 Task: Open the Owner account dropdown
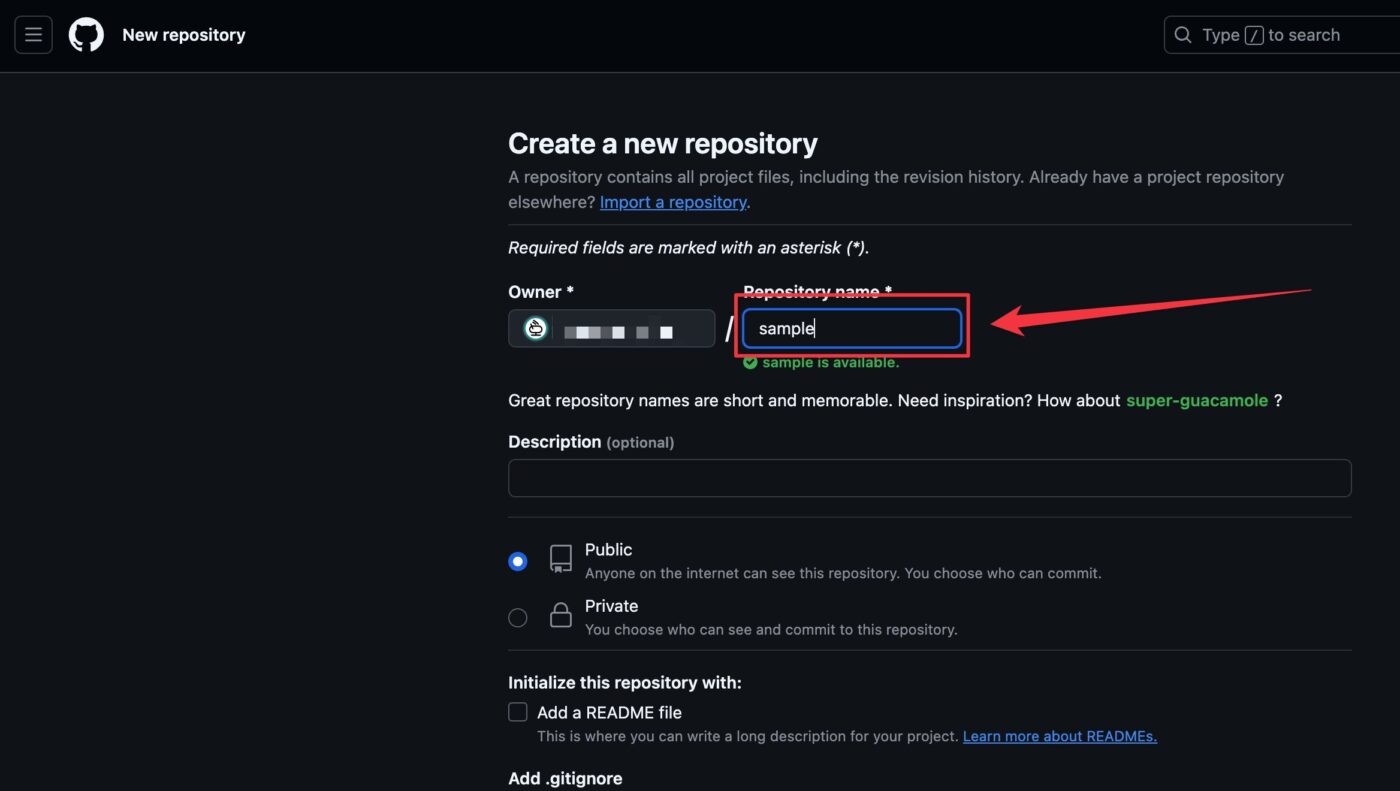point(612,329)
